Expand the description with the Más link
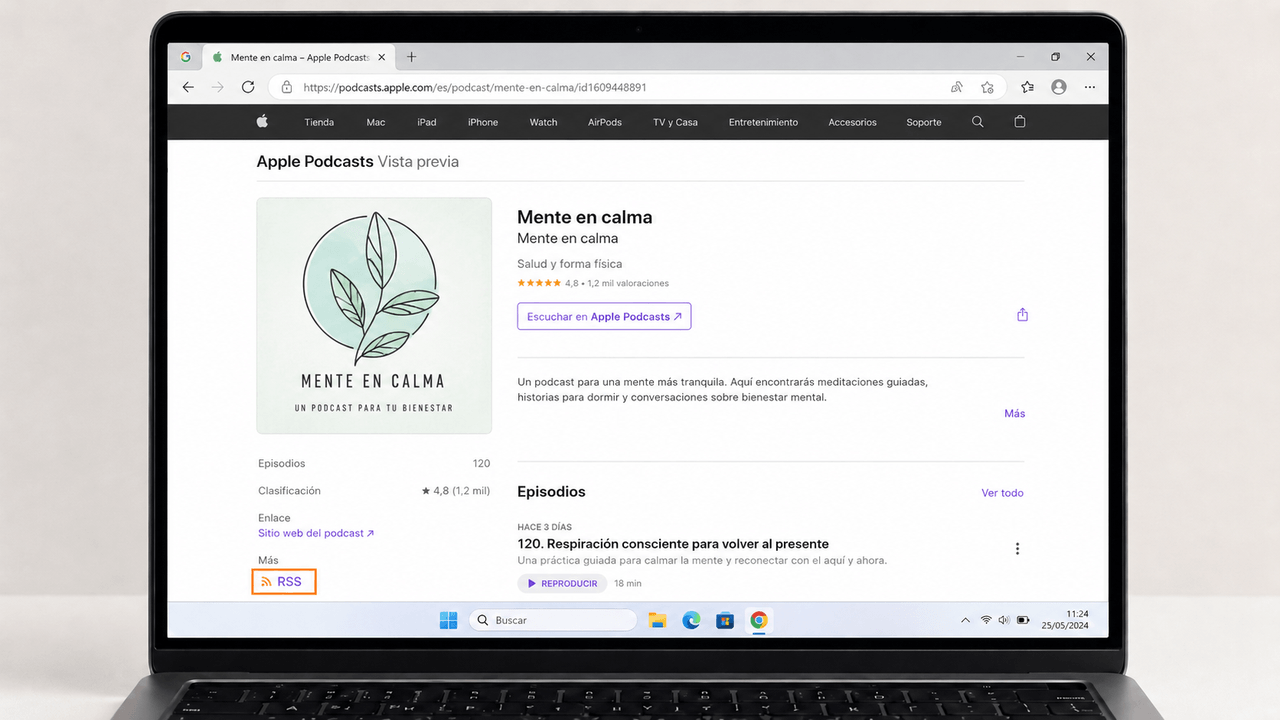The height and width of the screenshot is (720, 1280). point(1015,413)
